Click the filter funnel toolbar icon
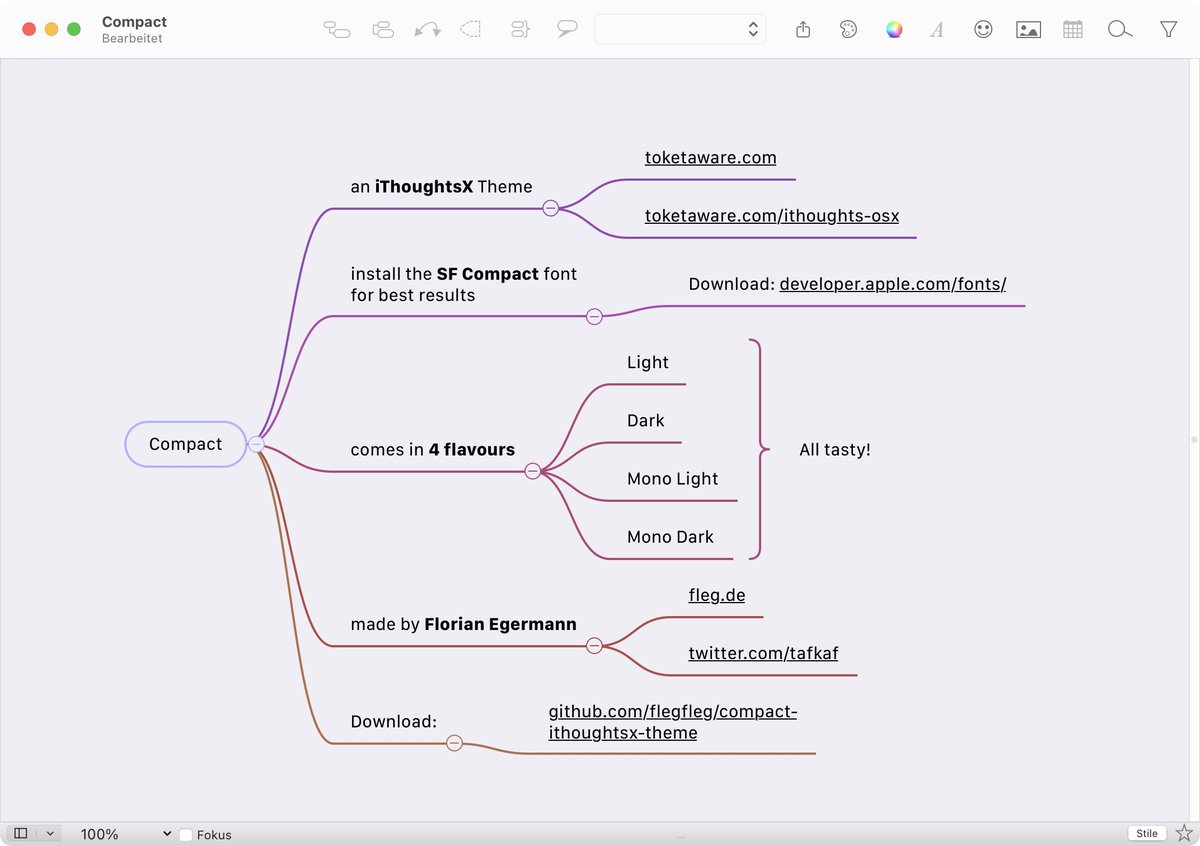This screenshot has width=1200, height=846. click(x=1168, y=30)
